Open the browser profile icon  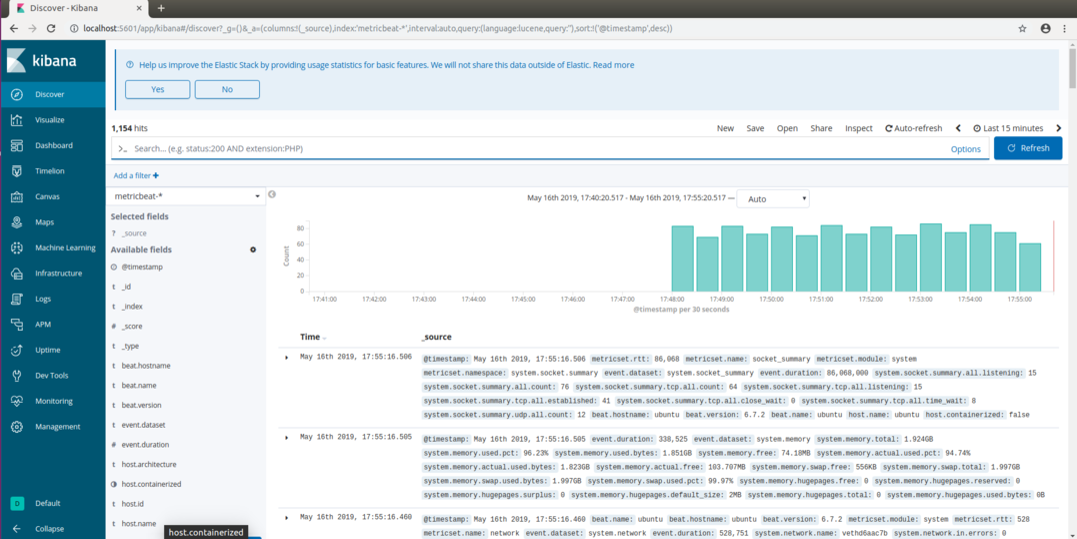pos(1045,28)
